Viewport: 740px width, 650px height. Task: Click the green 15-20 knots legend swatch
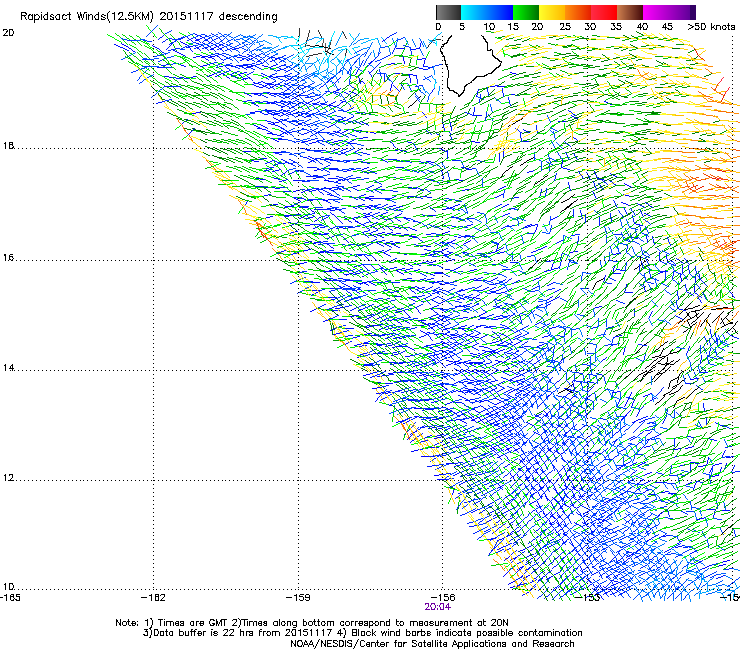coord(526,12)
